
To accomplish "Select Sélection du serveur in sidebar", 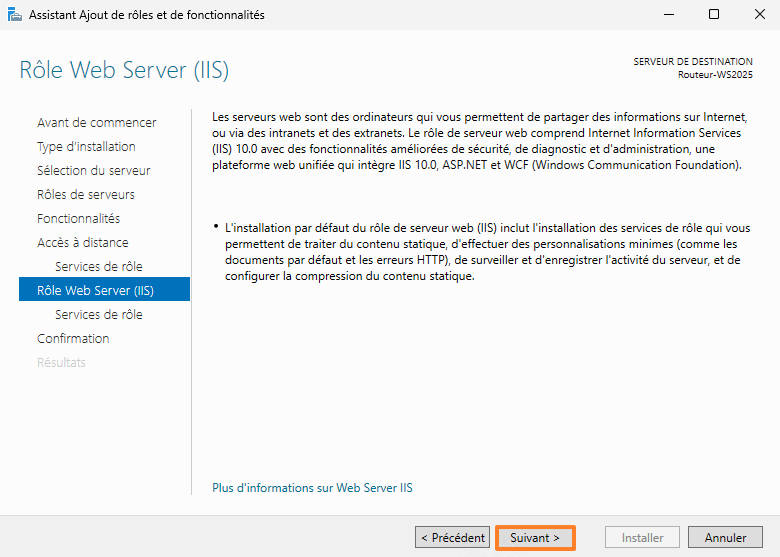I will [x=93, y=170].
